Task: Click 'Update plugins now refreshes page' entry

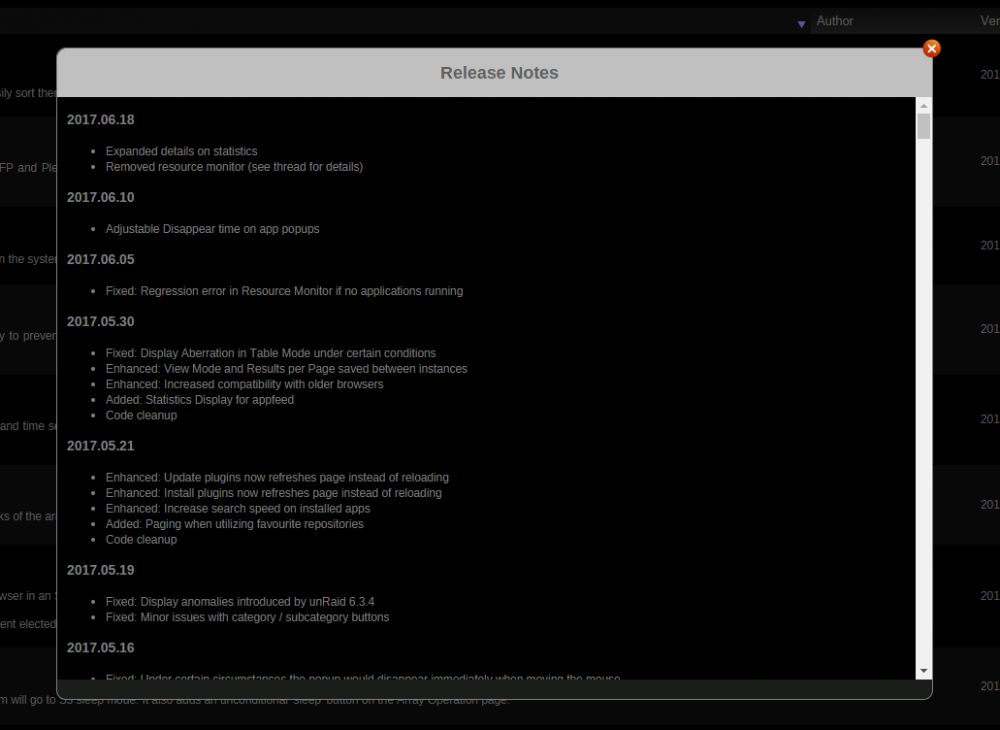Action: click(x=277, y=478)
